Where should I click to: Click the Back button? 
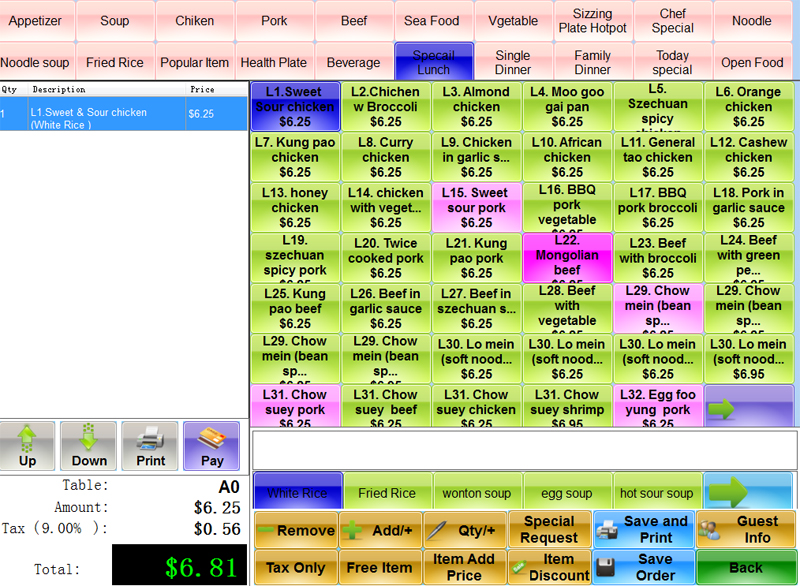point(746,567)
